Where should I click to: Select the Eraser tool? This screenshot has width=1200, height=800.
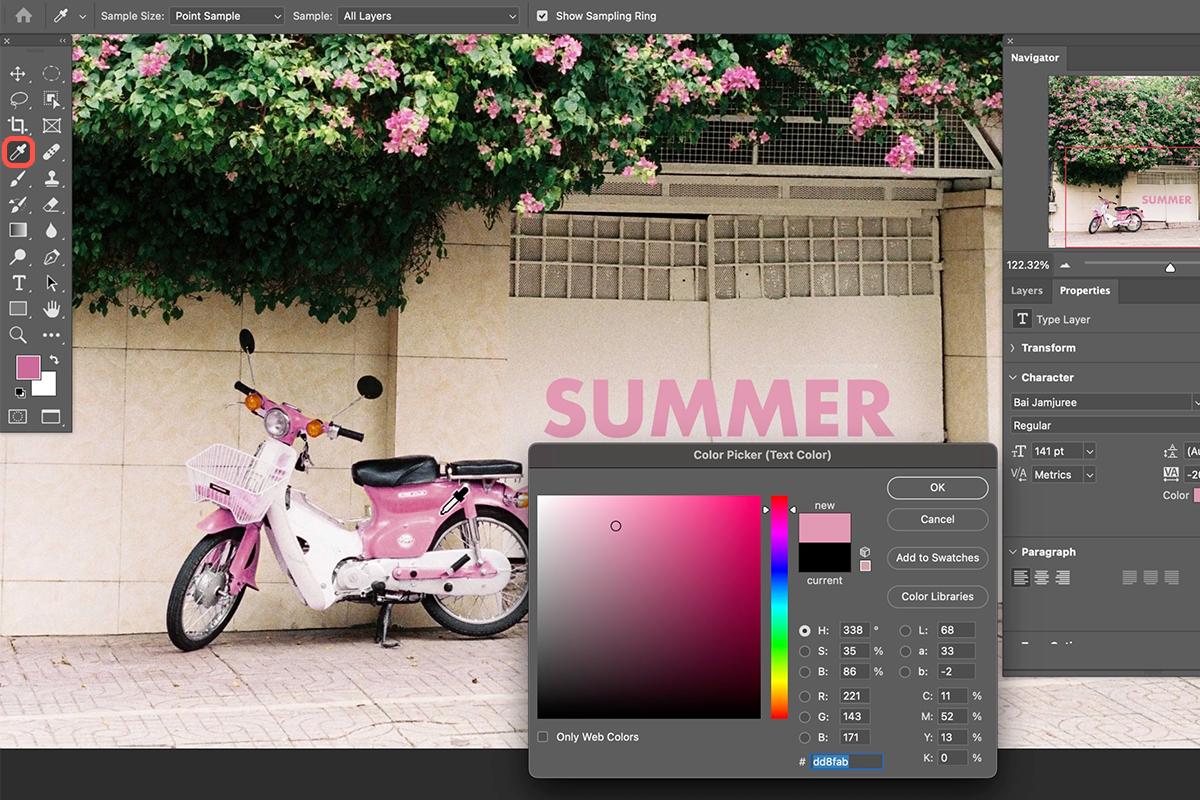[51, 205]
